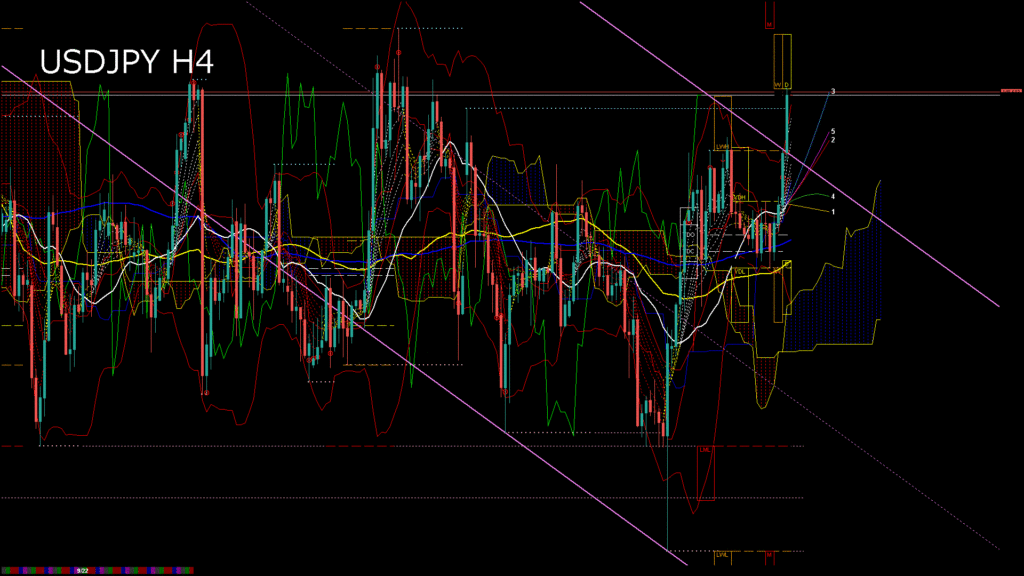Select projection line end labeled 4
Viewport: 1024px width, 576px height.
coord(833,197)
